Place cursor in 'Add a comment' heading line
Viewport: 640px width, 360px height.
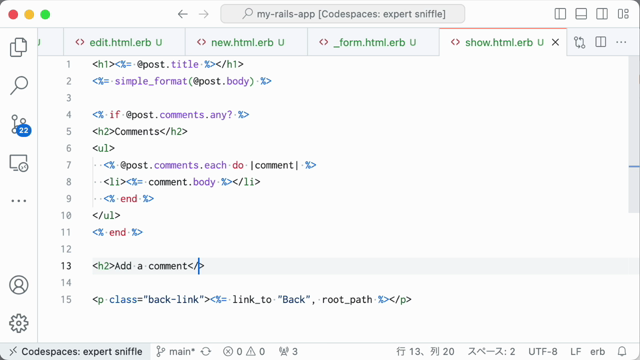(x=148, y=266)
